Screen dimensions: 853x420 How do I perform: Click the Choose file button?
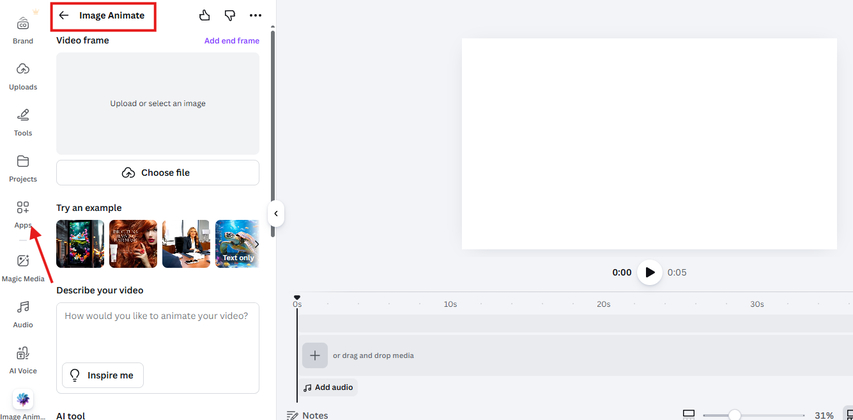(x=158, y=172)
